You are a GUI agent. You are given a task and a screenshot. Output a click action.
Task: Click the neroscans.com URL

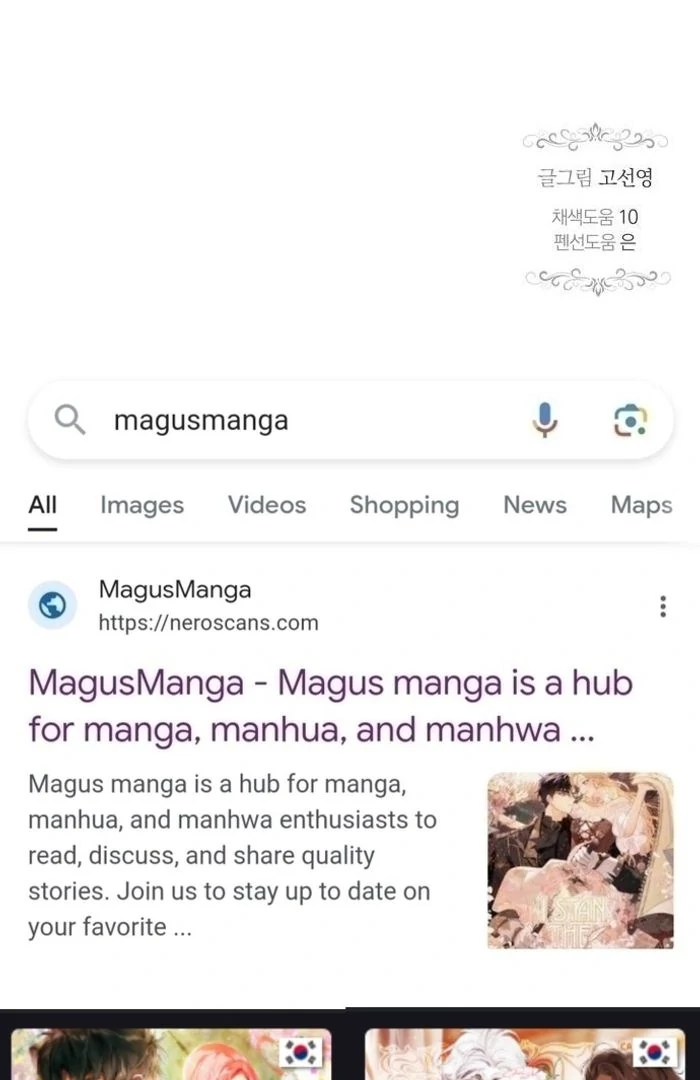click(x=208, y=623)
